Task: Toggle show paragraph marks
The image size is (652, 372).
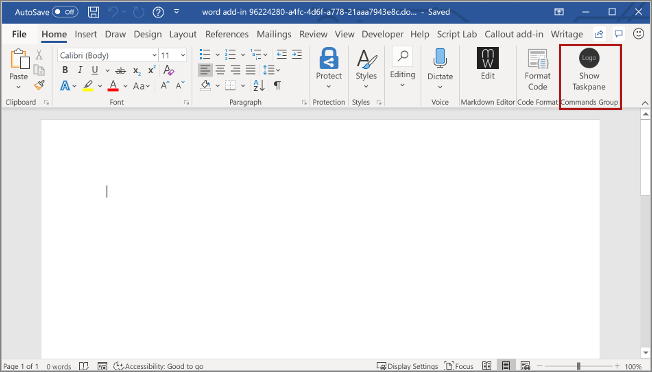Action: 277,85
